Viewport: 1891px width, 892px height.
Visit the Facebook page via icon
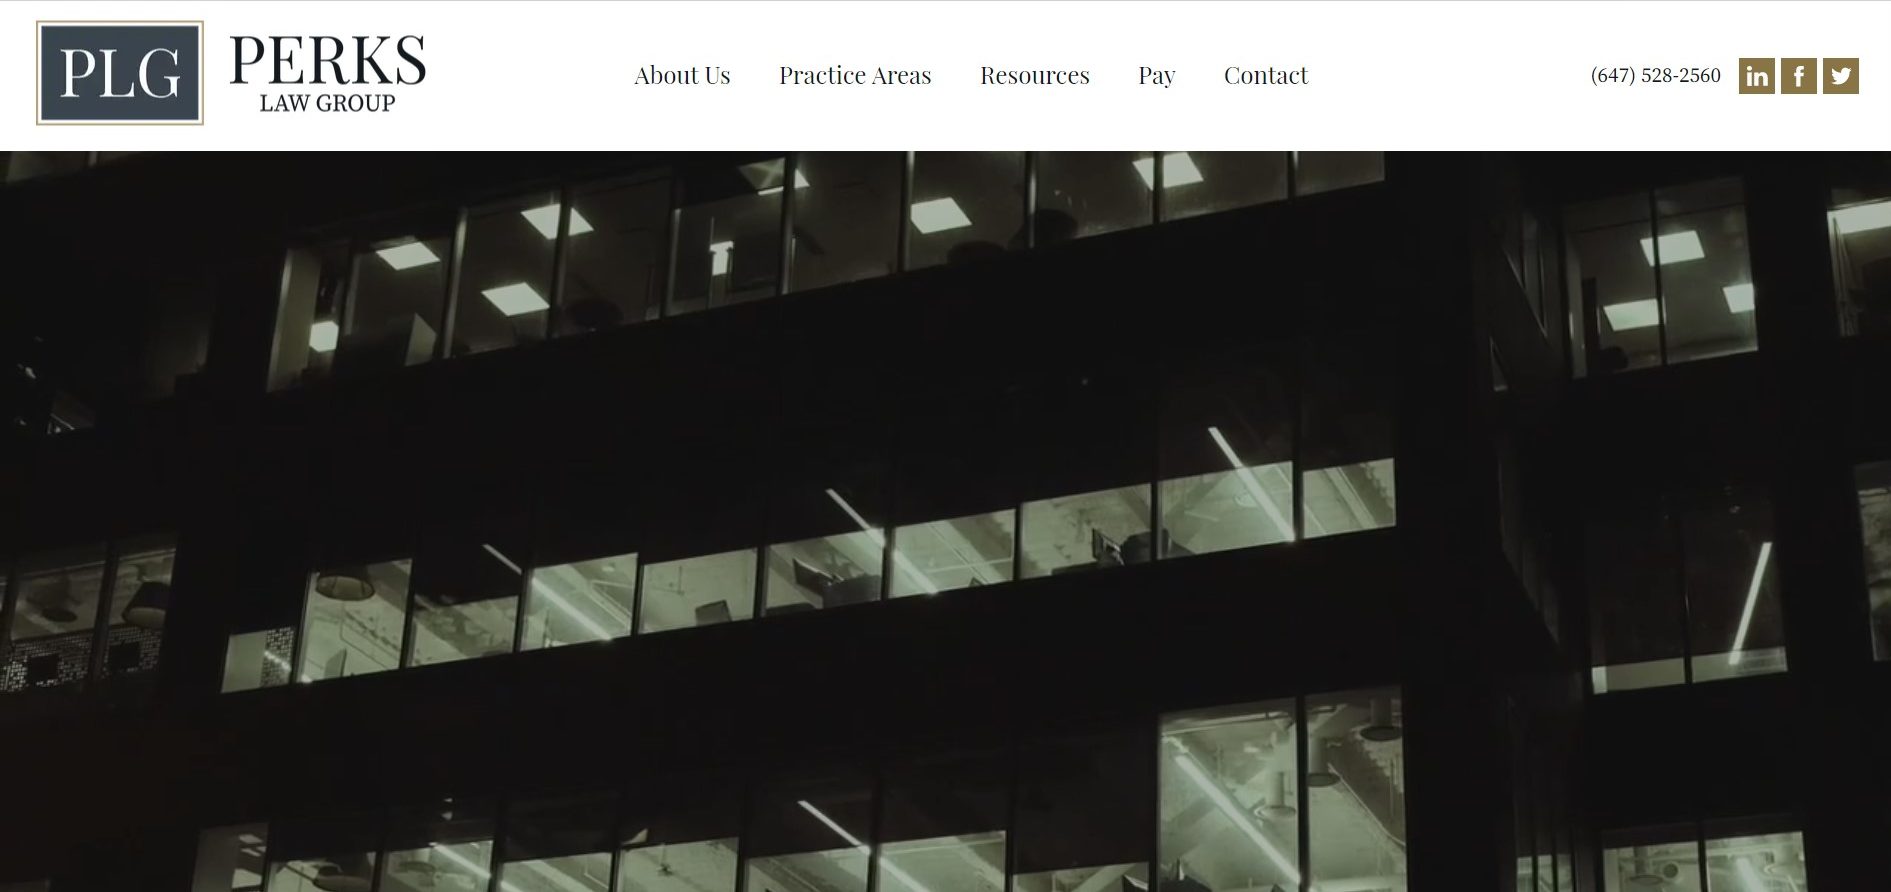[x=1798, y=76]
